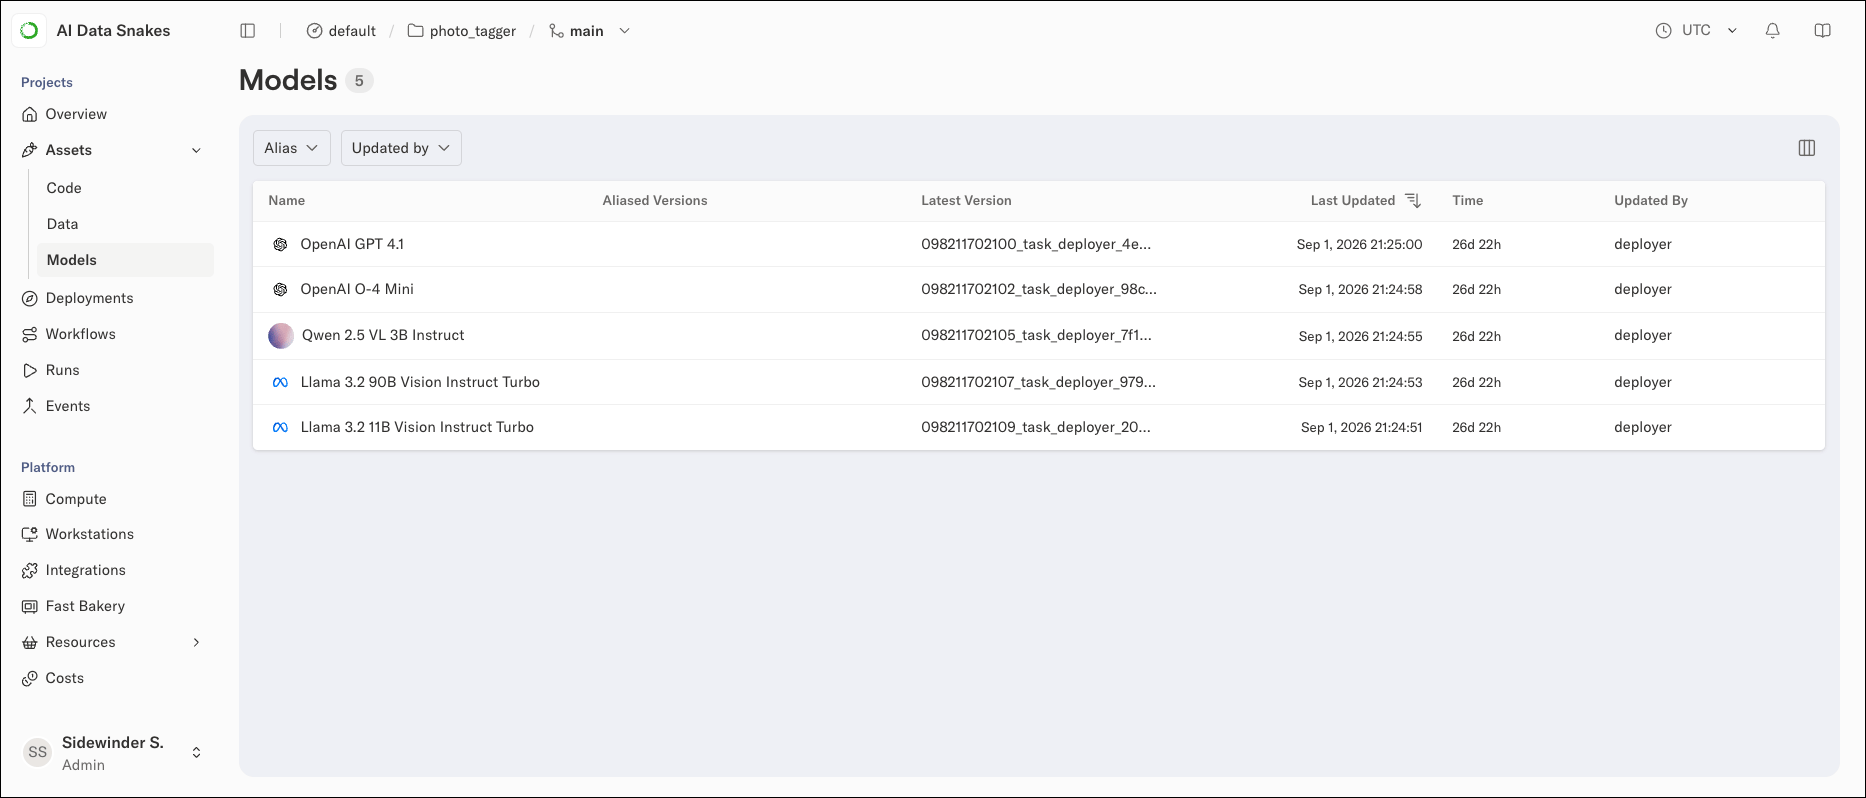The height and width of the screenshot is (798, 1866).
Task: Open the main branch dropdown chevron
Action: pos(625,31)
